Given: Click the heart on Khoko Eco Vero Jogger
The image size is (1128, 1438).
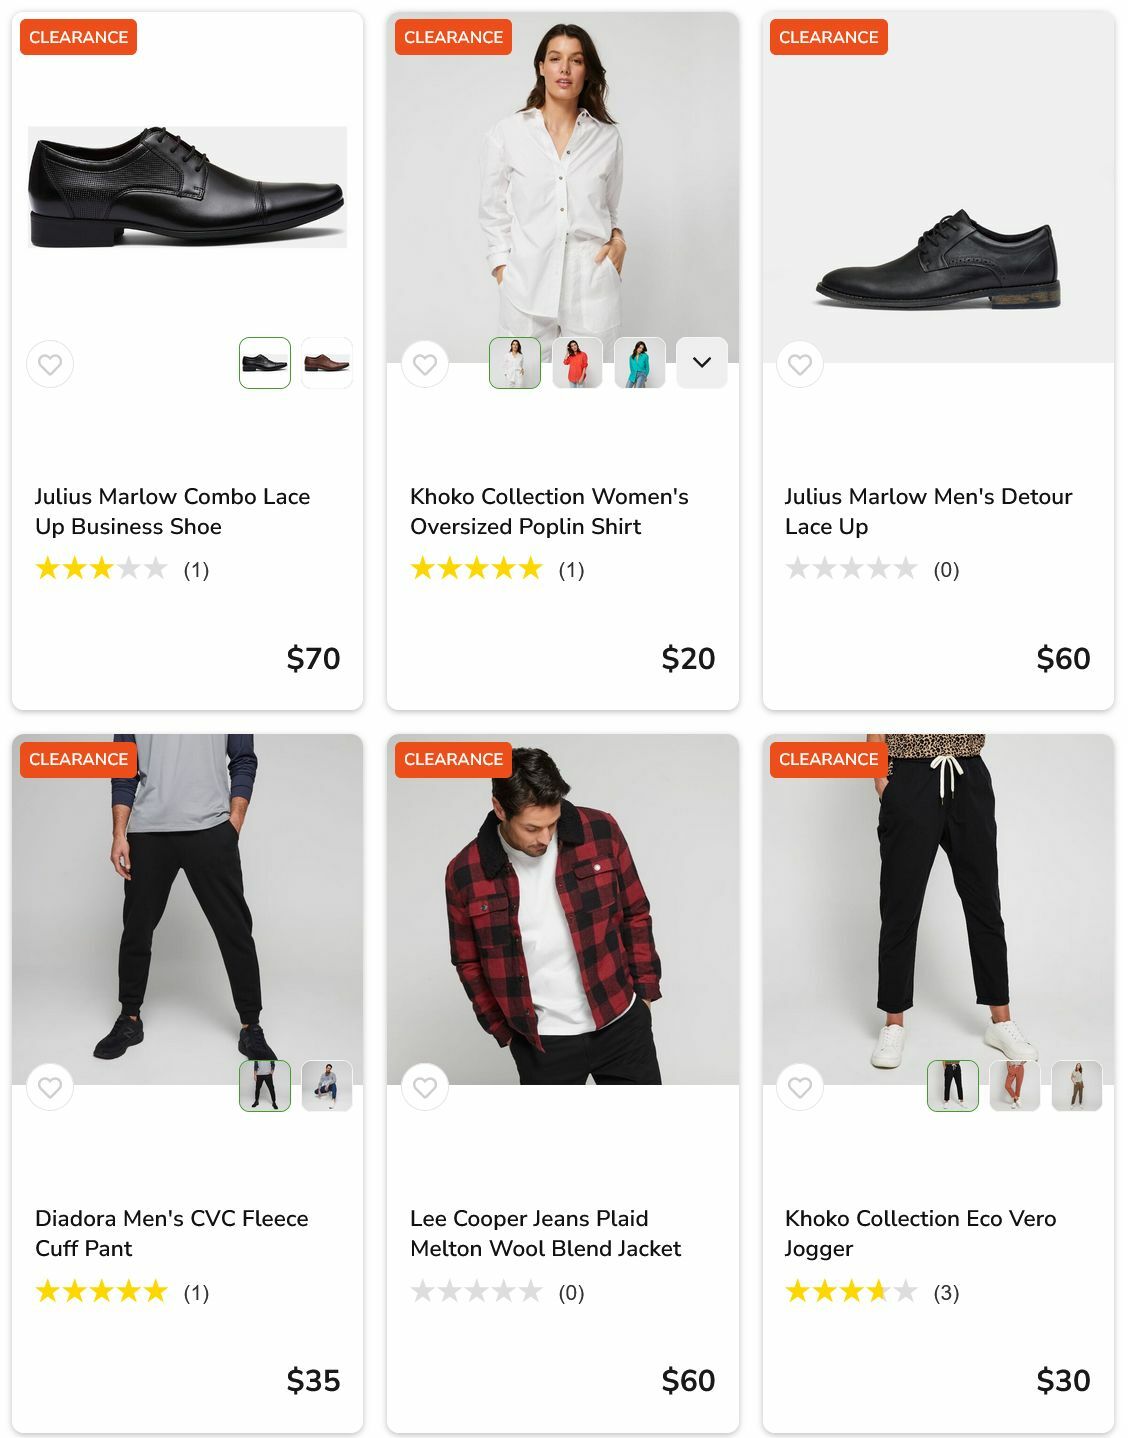Looking at the screenshot, I should coord(800,1087).
